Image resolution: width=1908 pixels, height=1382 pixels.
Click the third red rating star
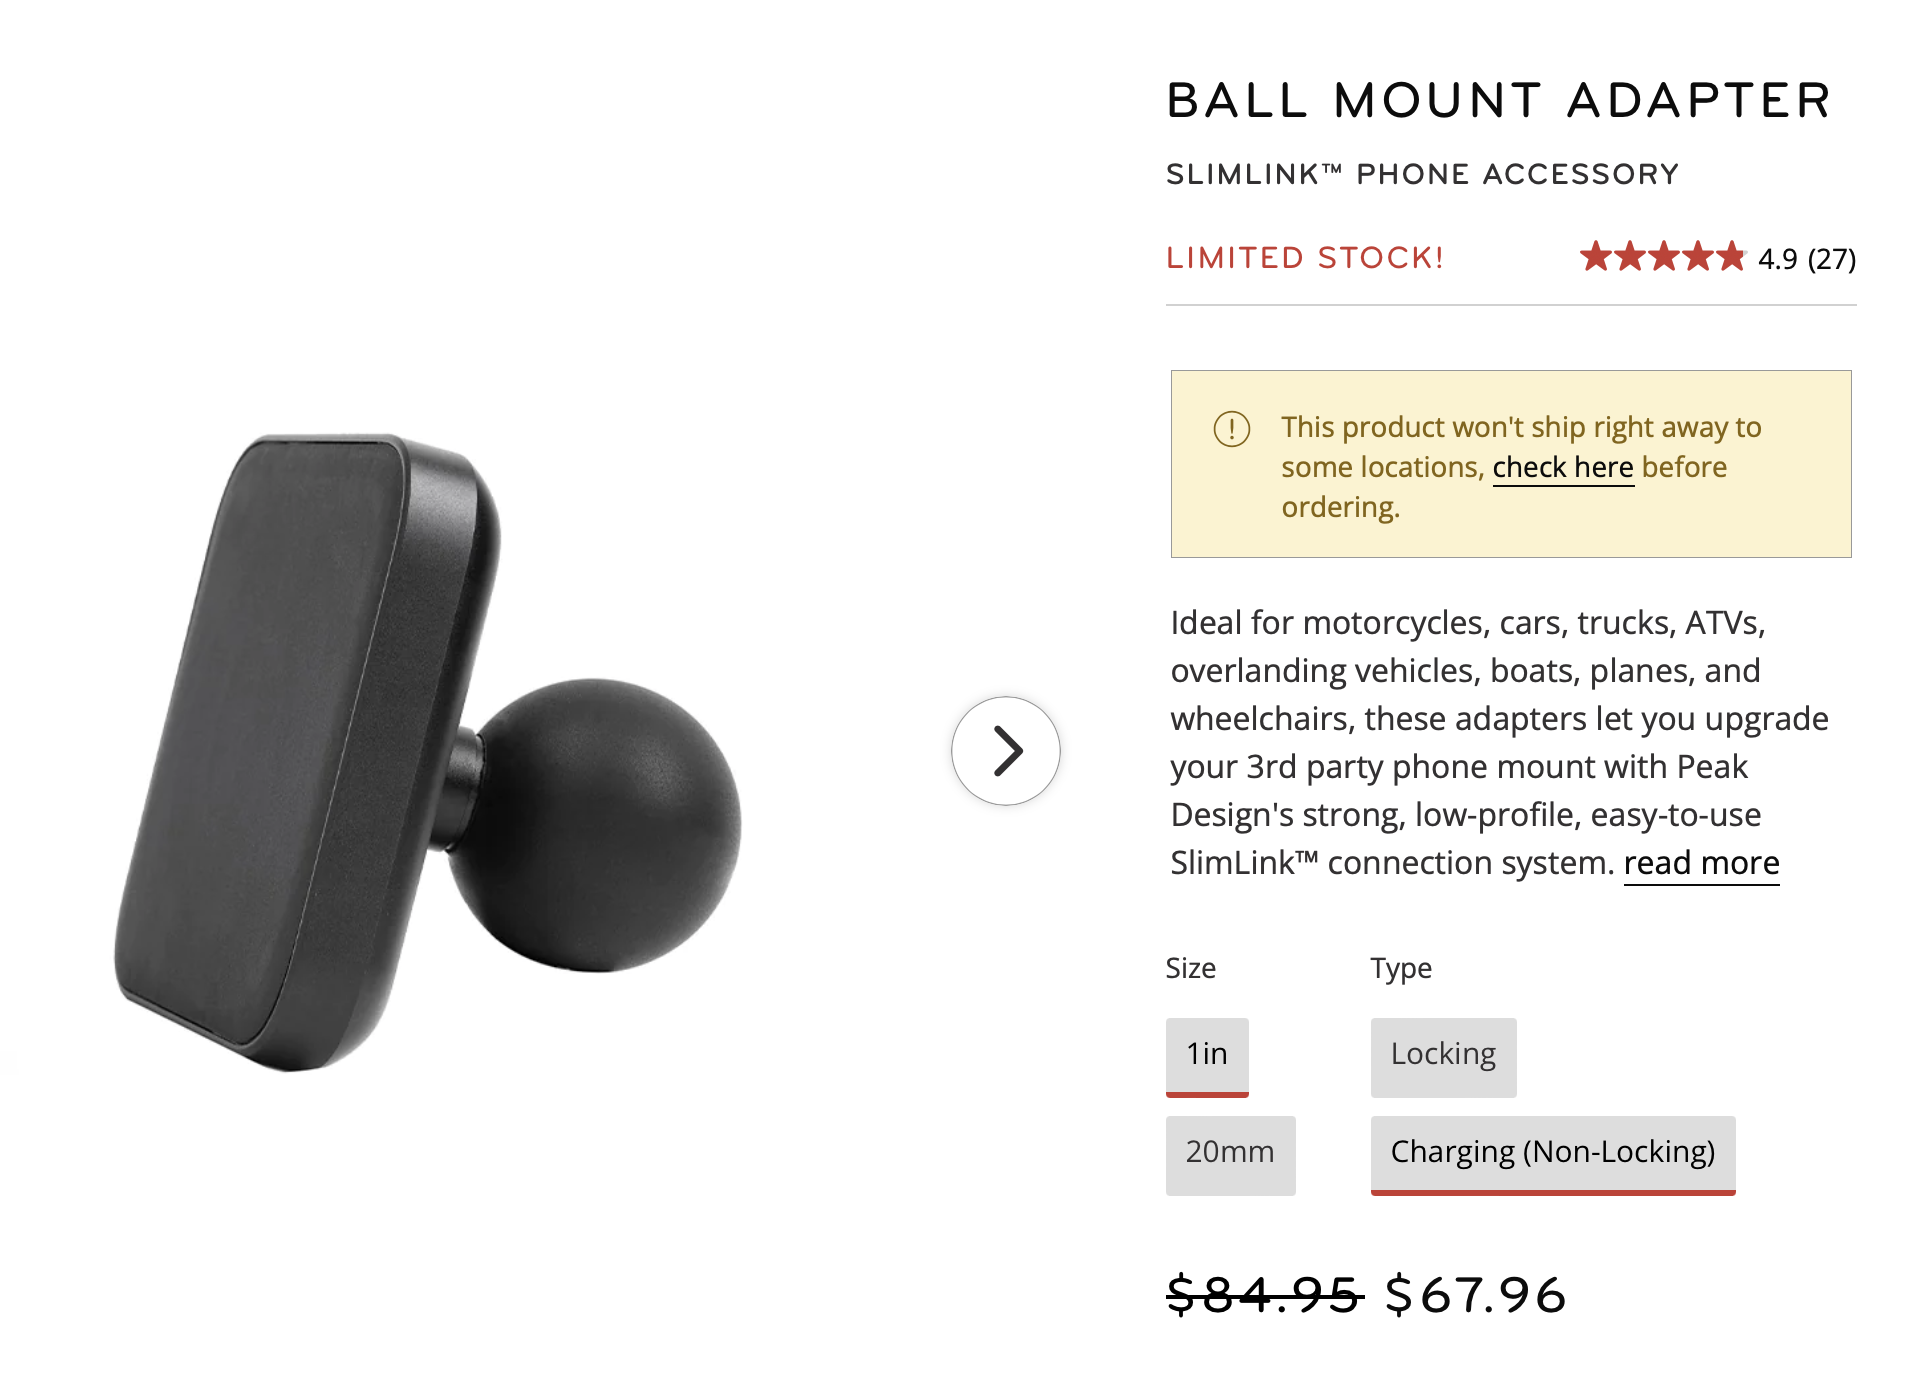1664,257
